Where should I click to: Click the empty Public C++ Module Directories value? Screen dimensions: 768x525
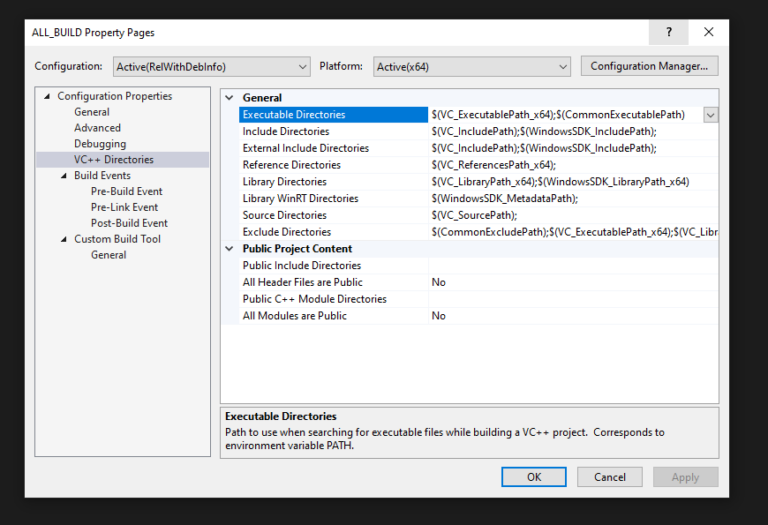(x=574, y=299)
